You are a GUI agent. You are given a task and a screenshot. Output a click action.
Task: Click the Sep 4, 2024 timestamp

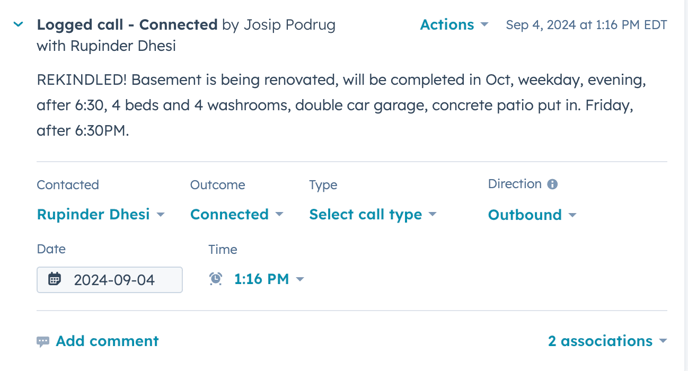586,25
